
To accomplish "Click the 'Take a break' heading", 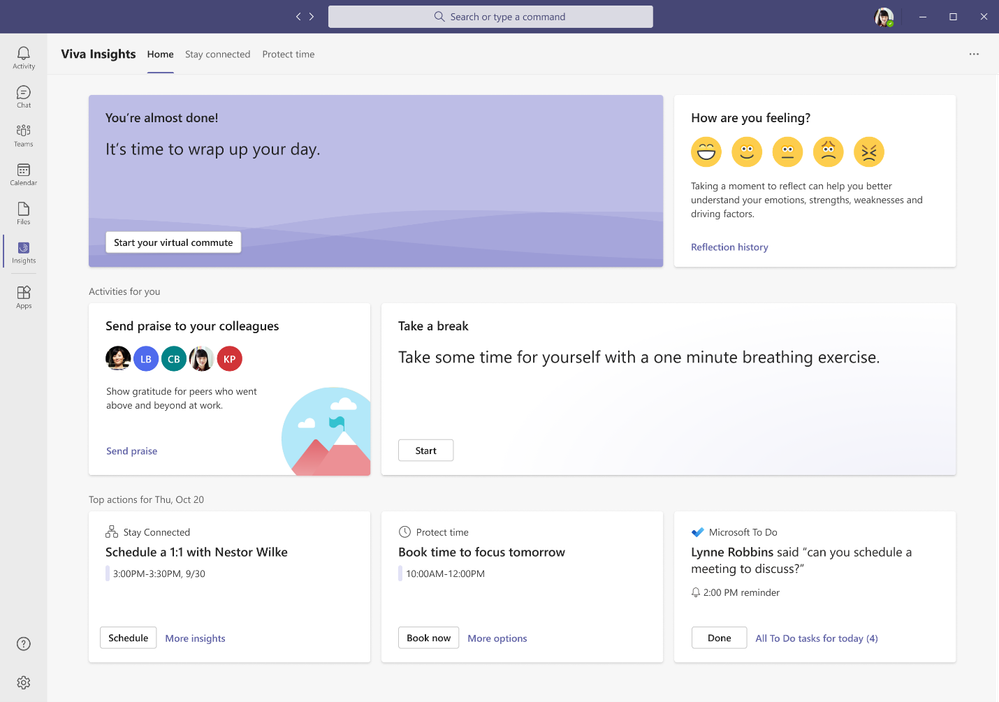I will point(433,326).
